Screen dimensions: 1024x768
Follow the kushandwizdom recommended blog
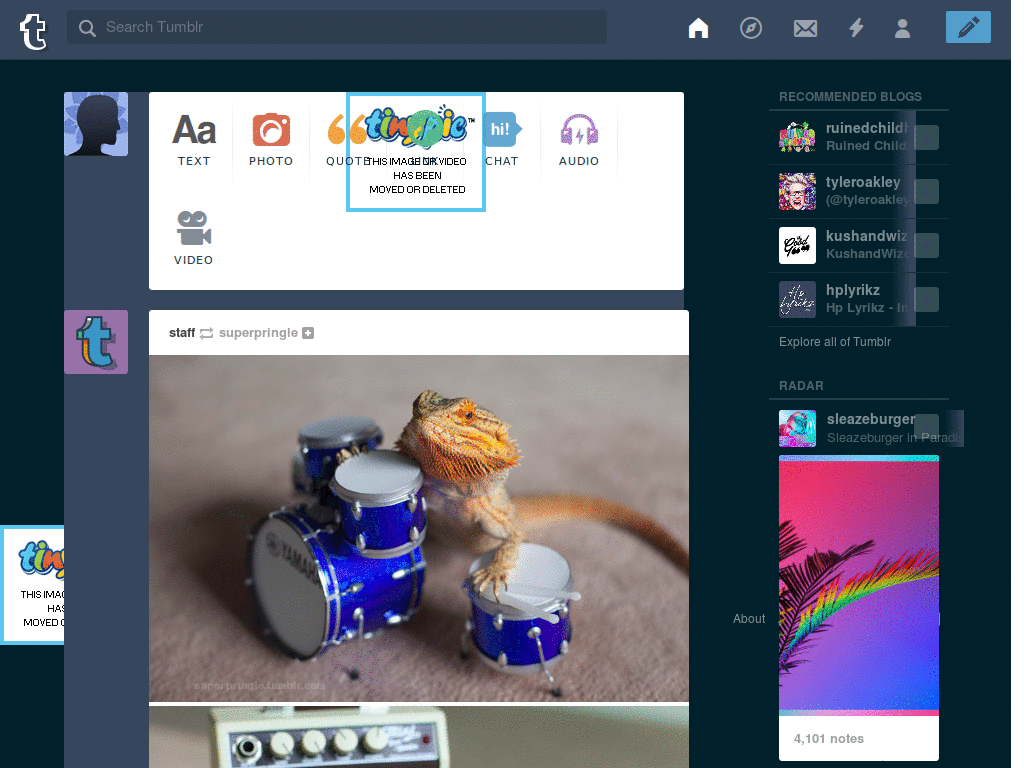coord(926,246)
